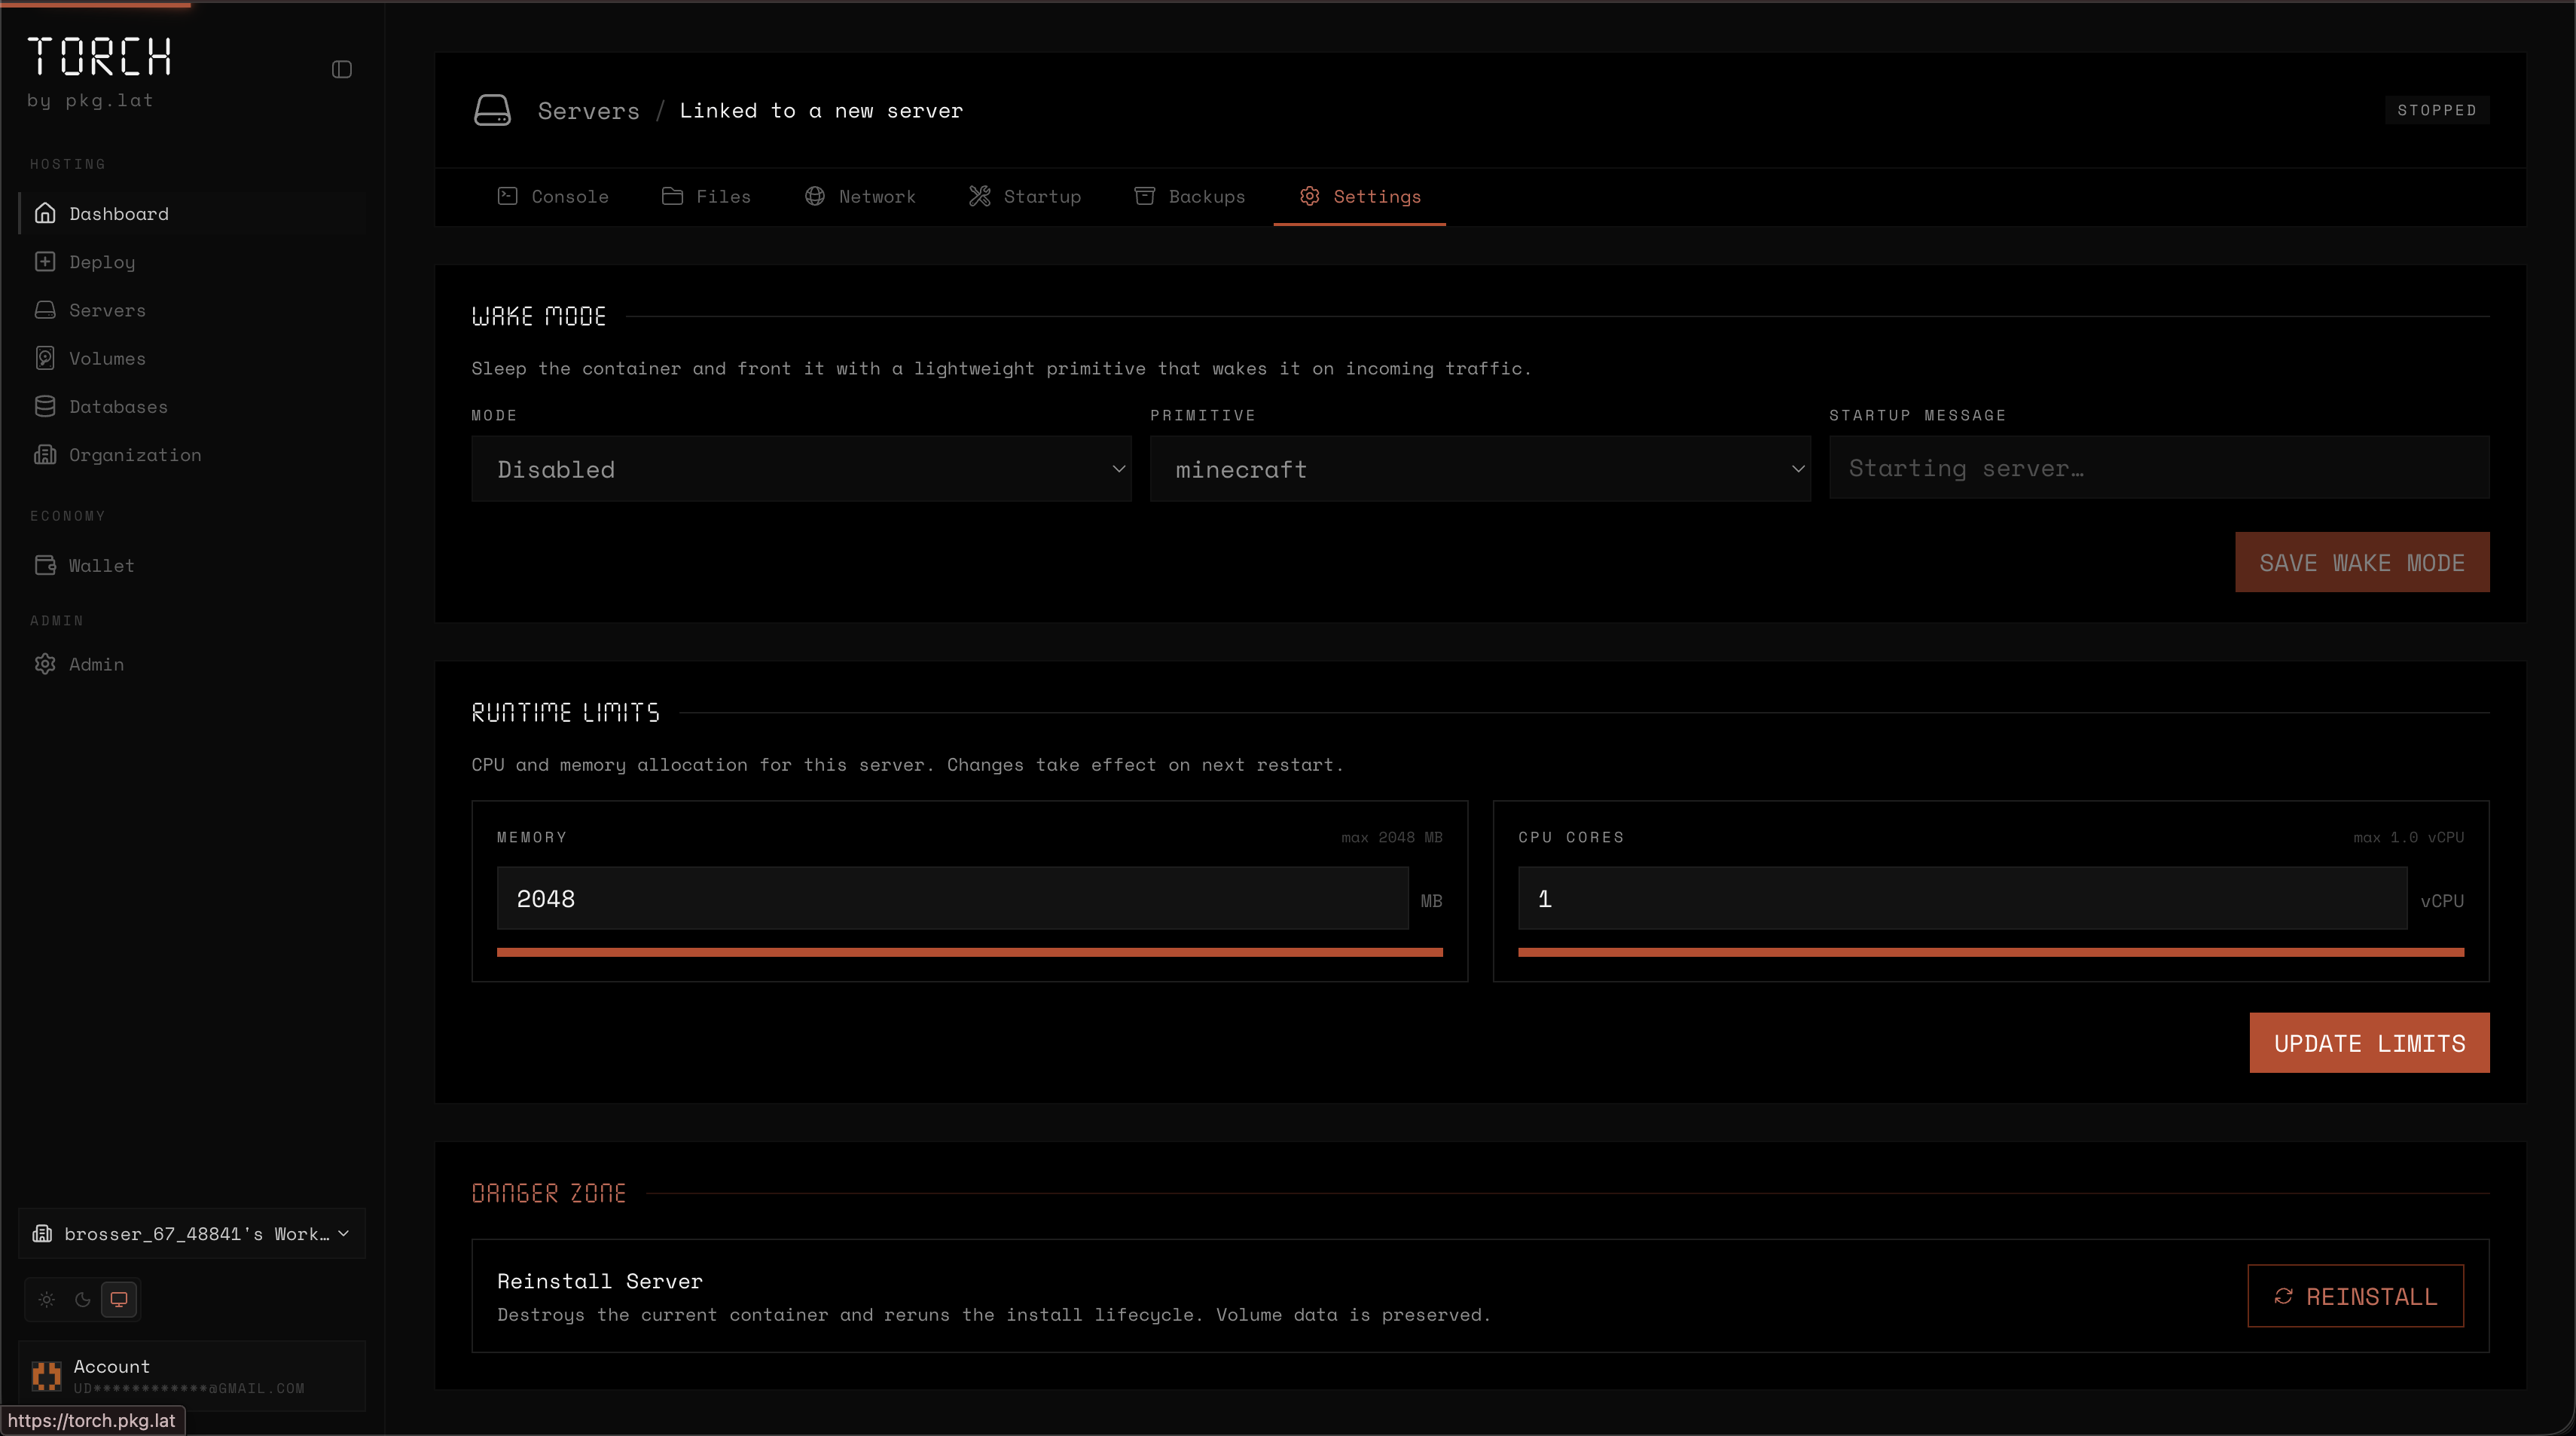Click the Reinstall button in Danger Zone

point(2355,1296)
